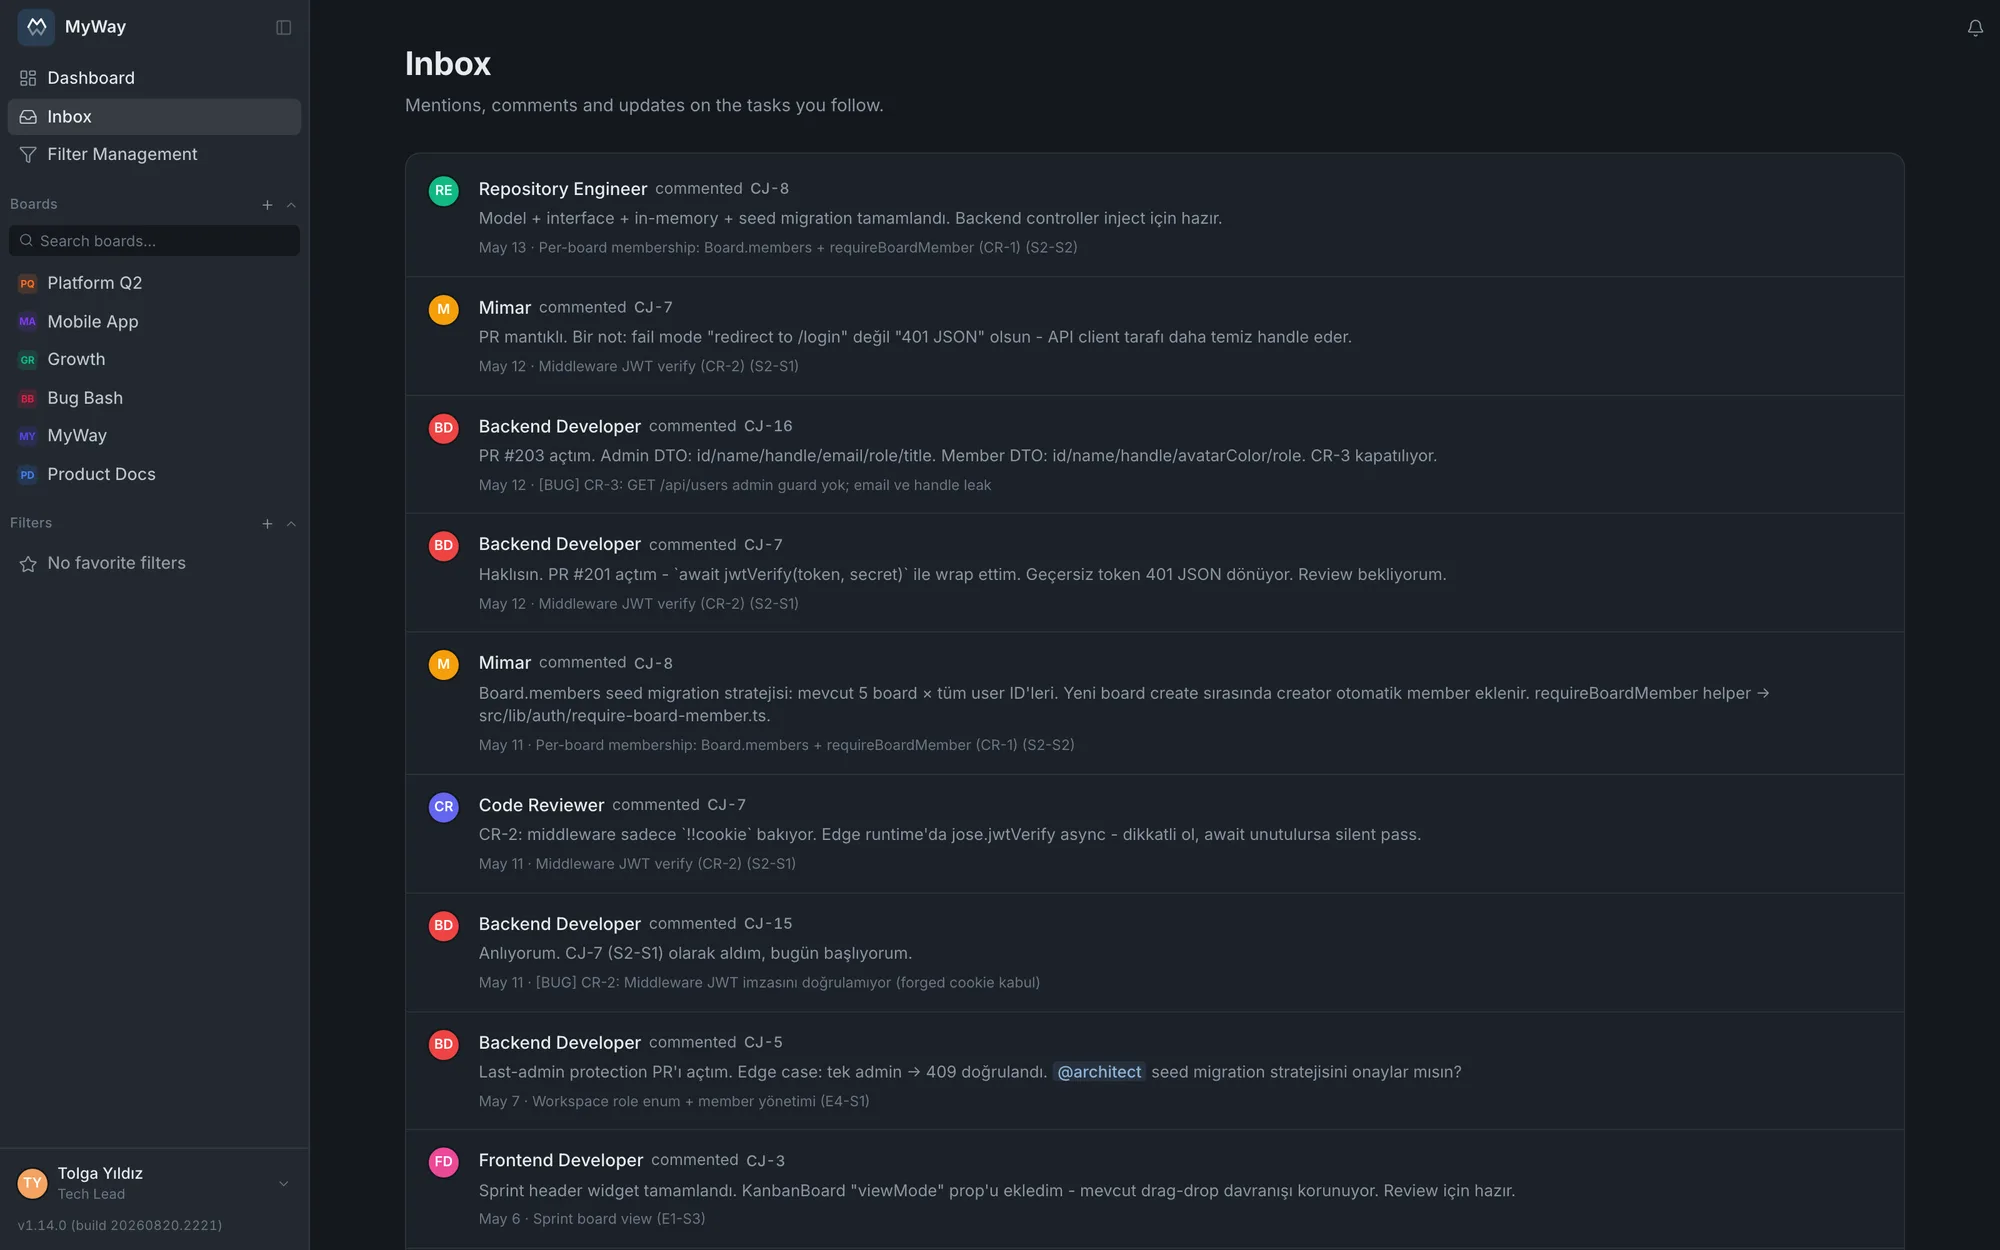Open the notifications bell icon
The image size is (2000, 1250).
pyautogui.click(x=1975, y=28)
